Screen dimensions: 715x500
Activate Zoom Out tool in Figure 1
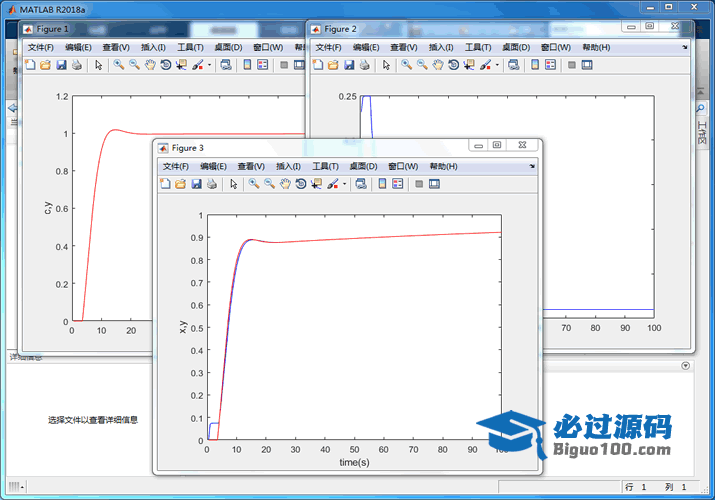tap(135, 65)
